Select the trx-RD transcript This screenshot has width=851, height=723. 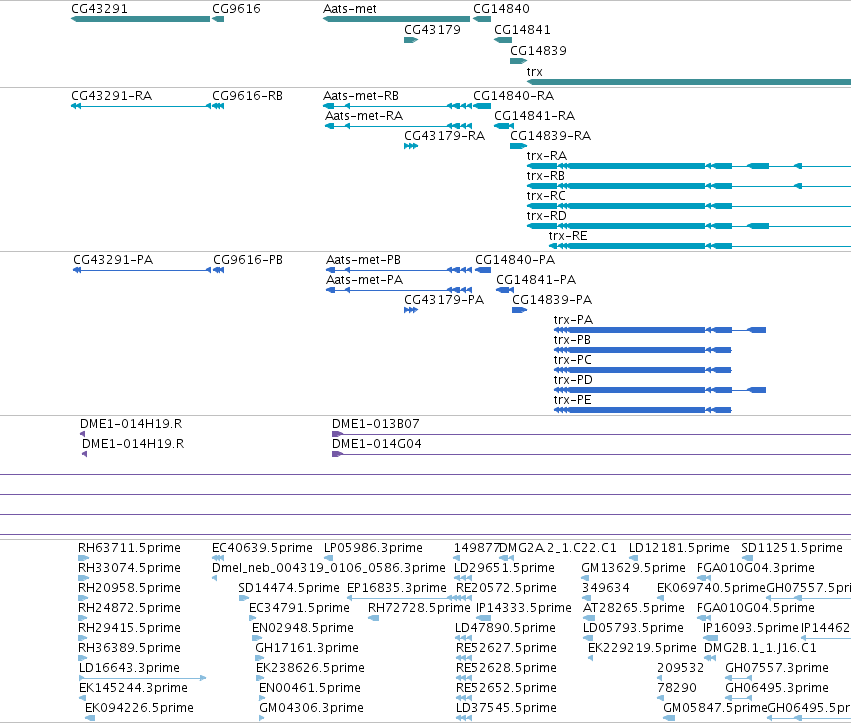click(x=689, y=226)
